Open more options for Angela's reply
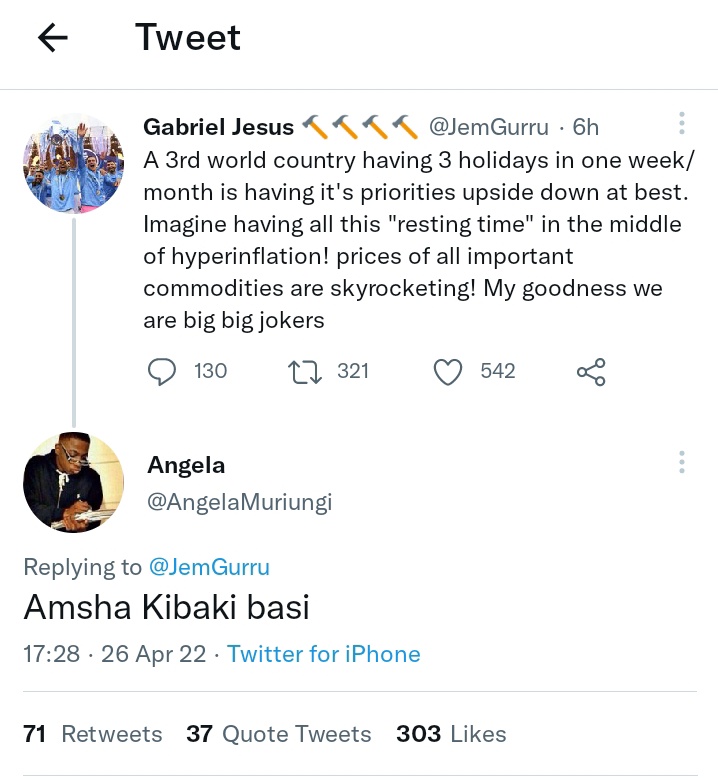Screen dimensions: 718x781 point(682,462)
